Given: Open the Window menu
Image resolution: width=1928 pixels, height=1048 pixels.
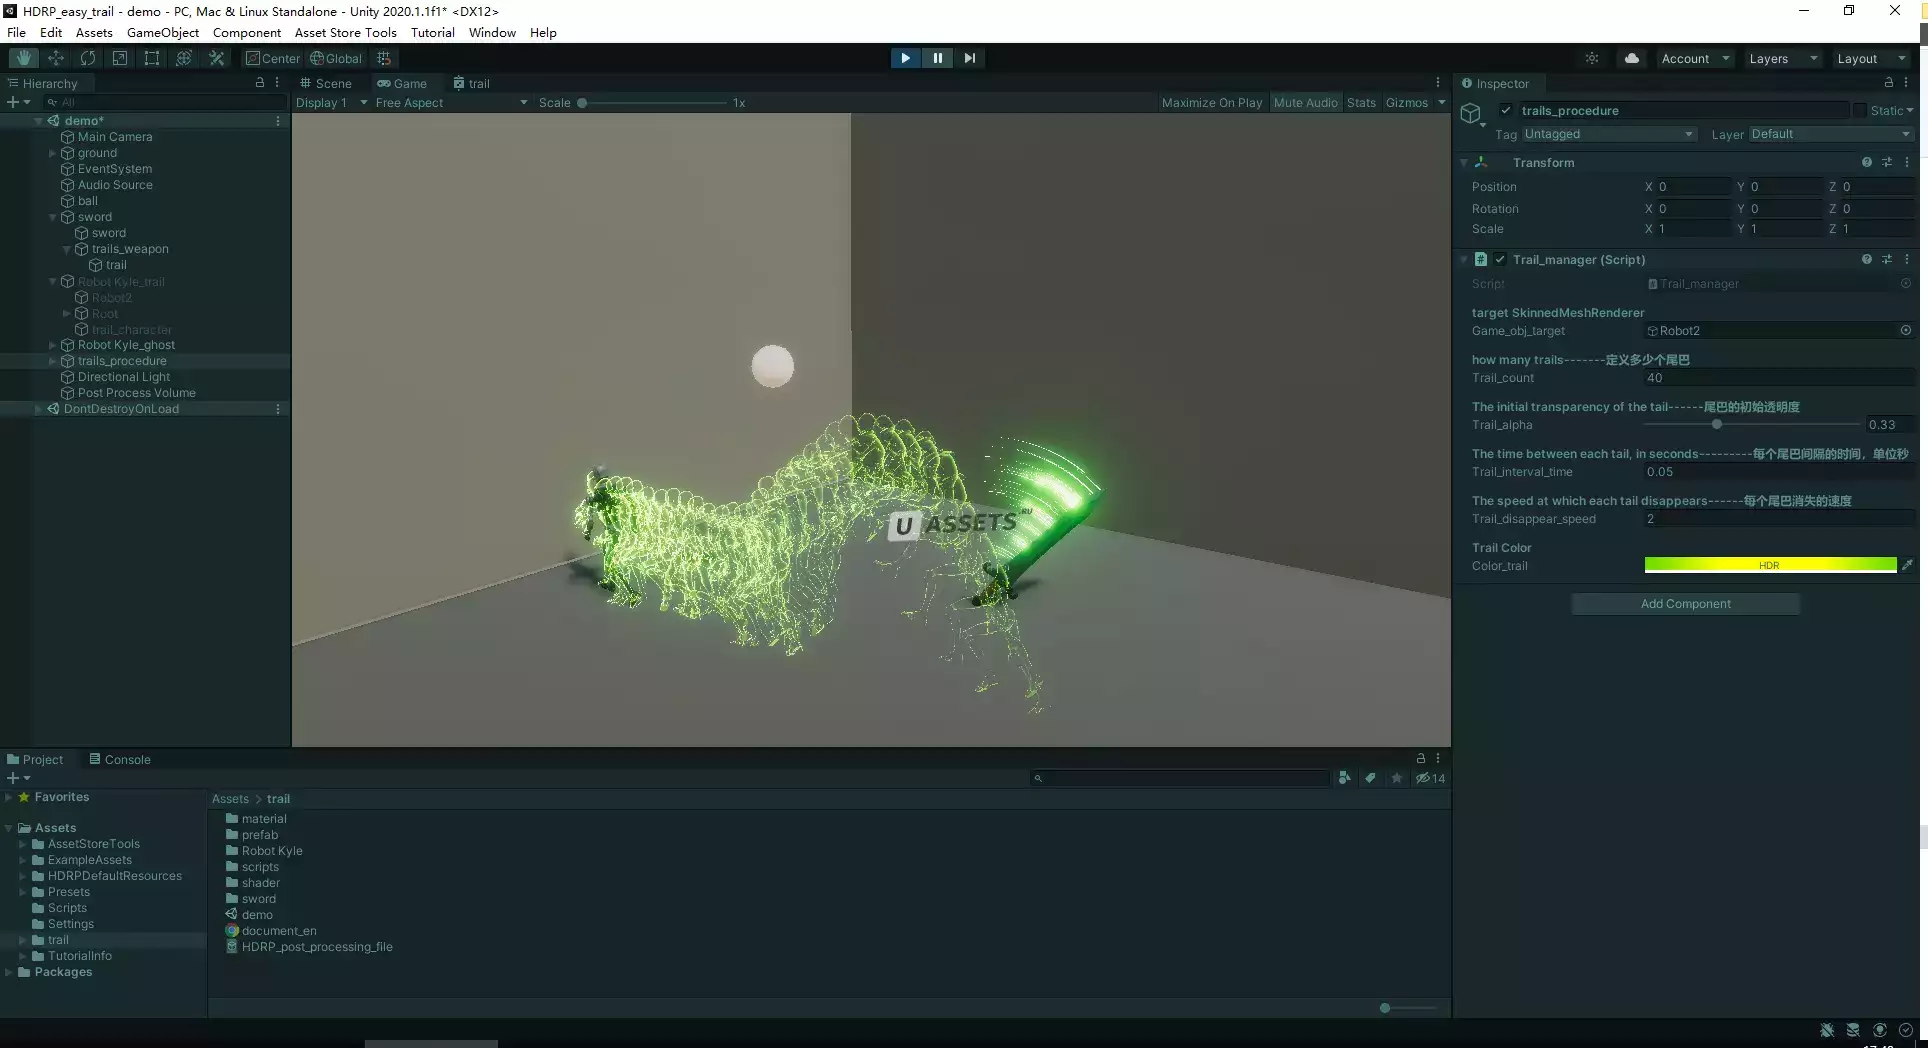Looking at the screenshot, I should click(492, 32).
